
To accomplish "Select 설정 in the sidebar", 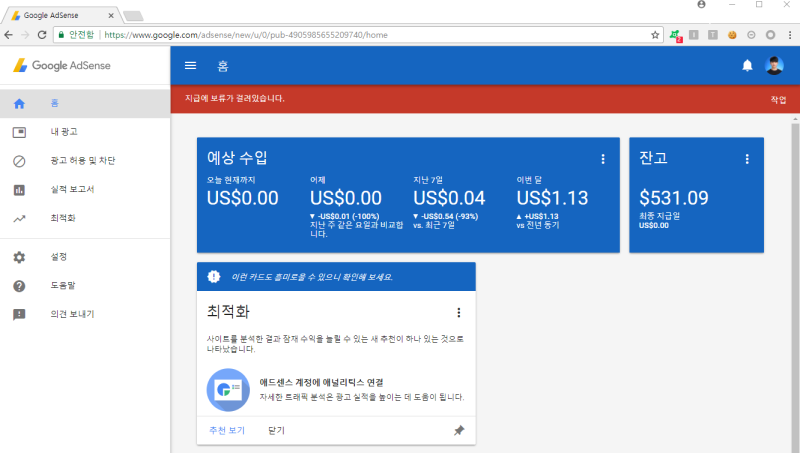I will (x=85, y=257).
